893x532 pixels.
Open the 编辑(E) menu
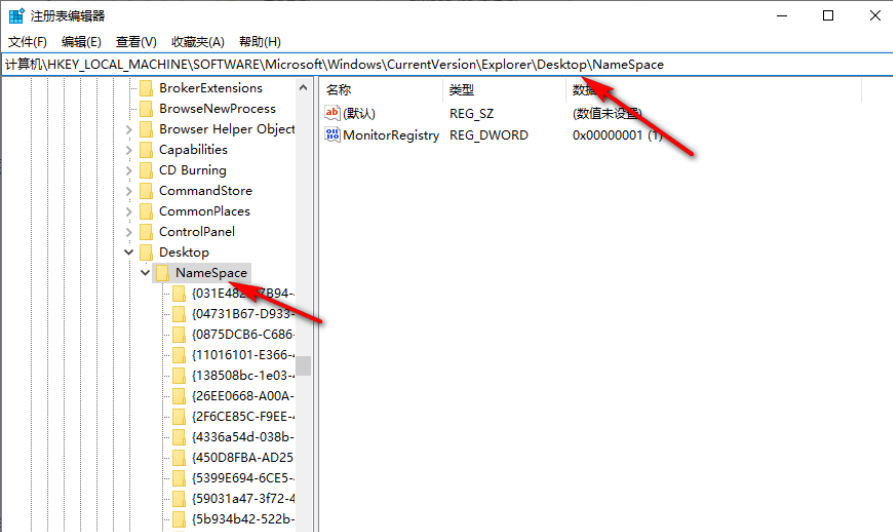coord(81,42)
